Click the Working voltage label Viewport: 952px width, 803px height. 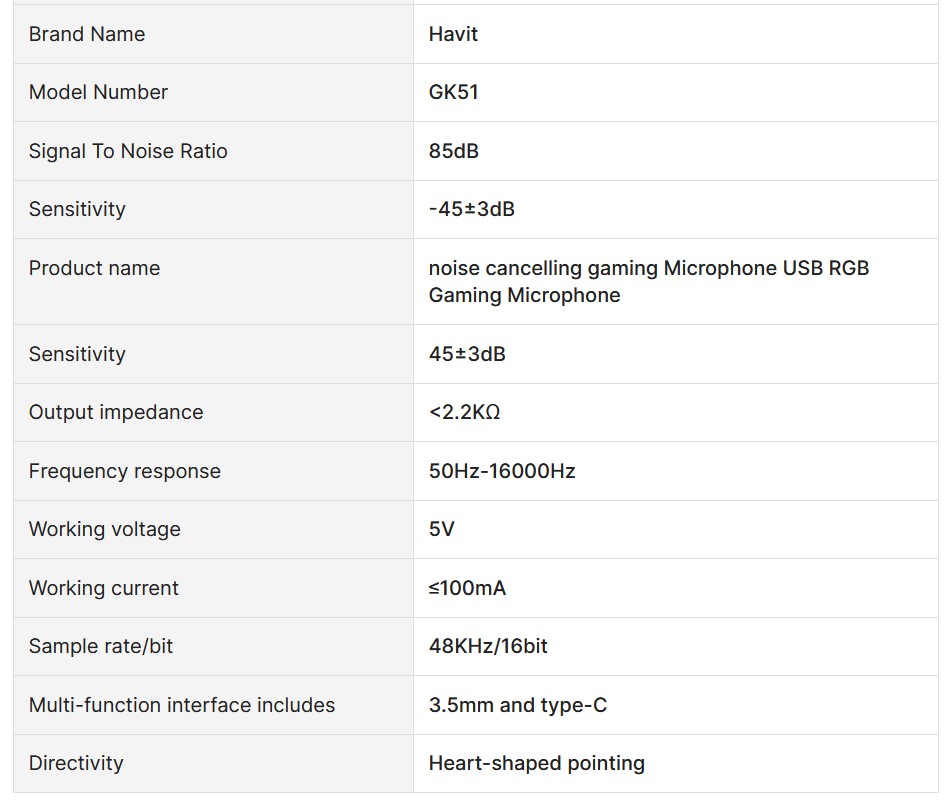point(104,529)
